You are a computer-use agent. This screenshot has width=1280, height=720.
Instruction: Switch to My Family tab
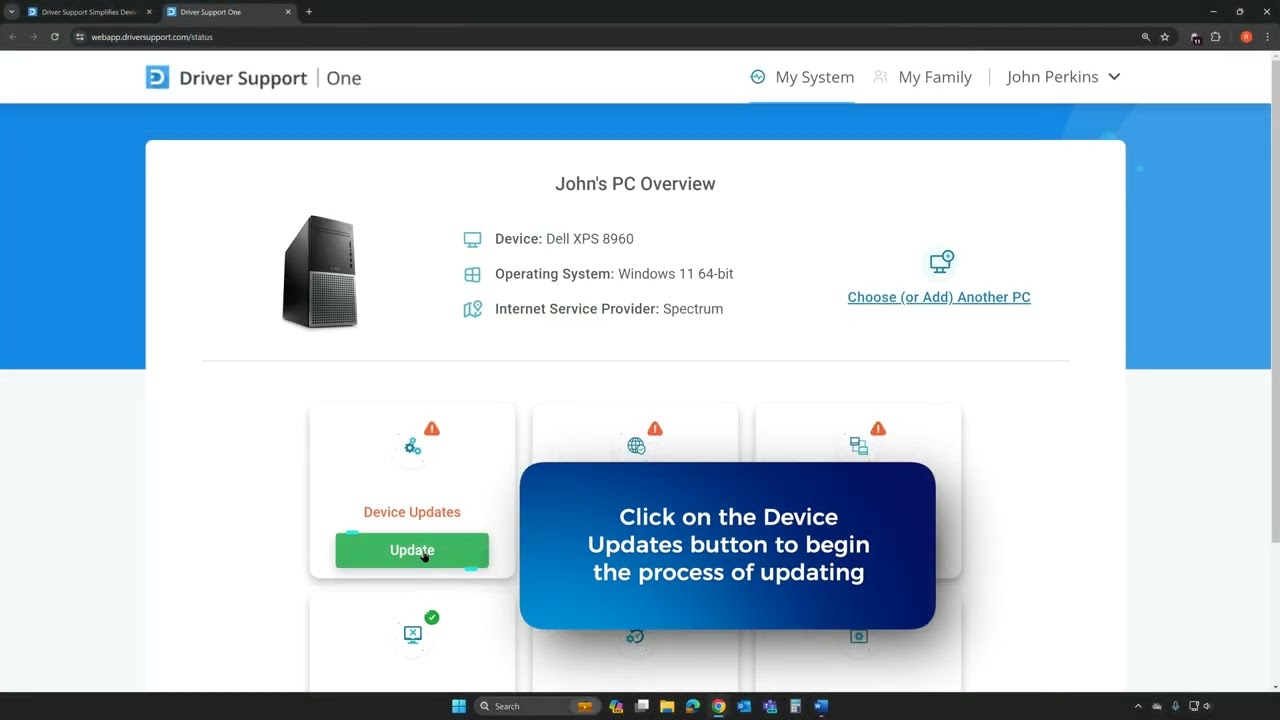(923, 77)
